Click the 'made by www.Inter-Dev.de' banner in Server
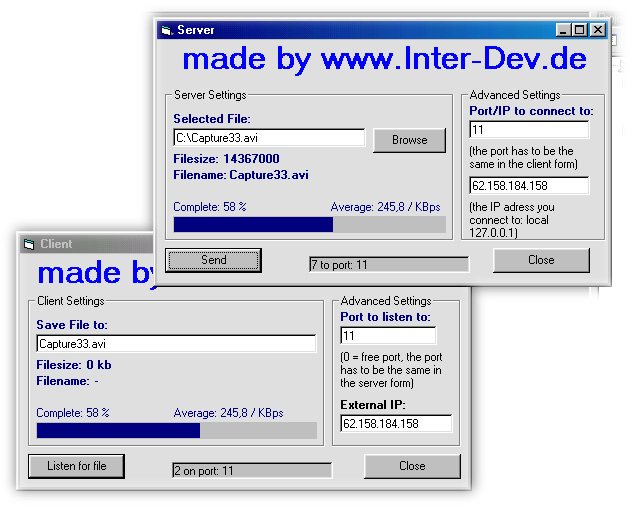This screenshot has height=506, width=629. pos(384,59)
